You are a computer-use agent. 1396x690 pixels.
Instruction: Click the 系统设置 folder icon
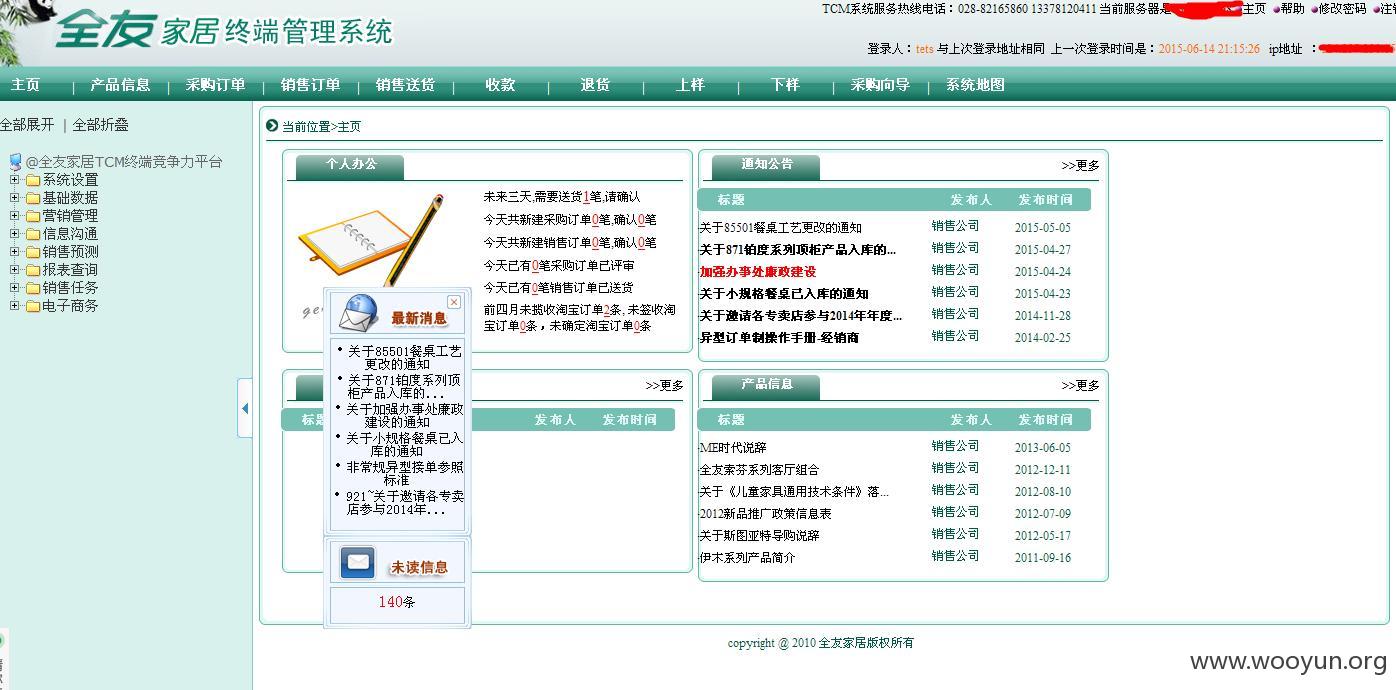(x=33, y=181)
